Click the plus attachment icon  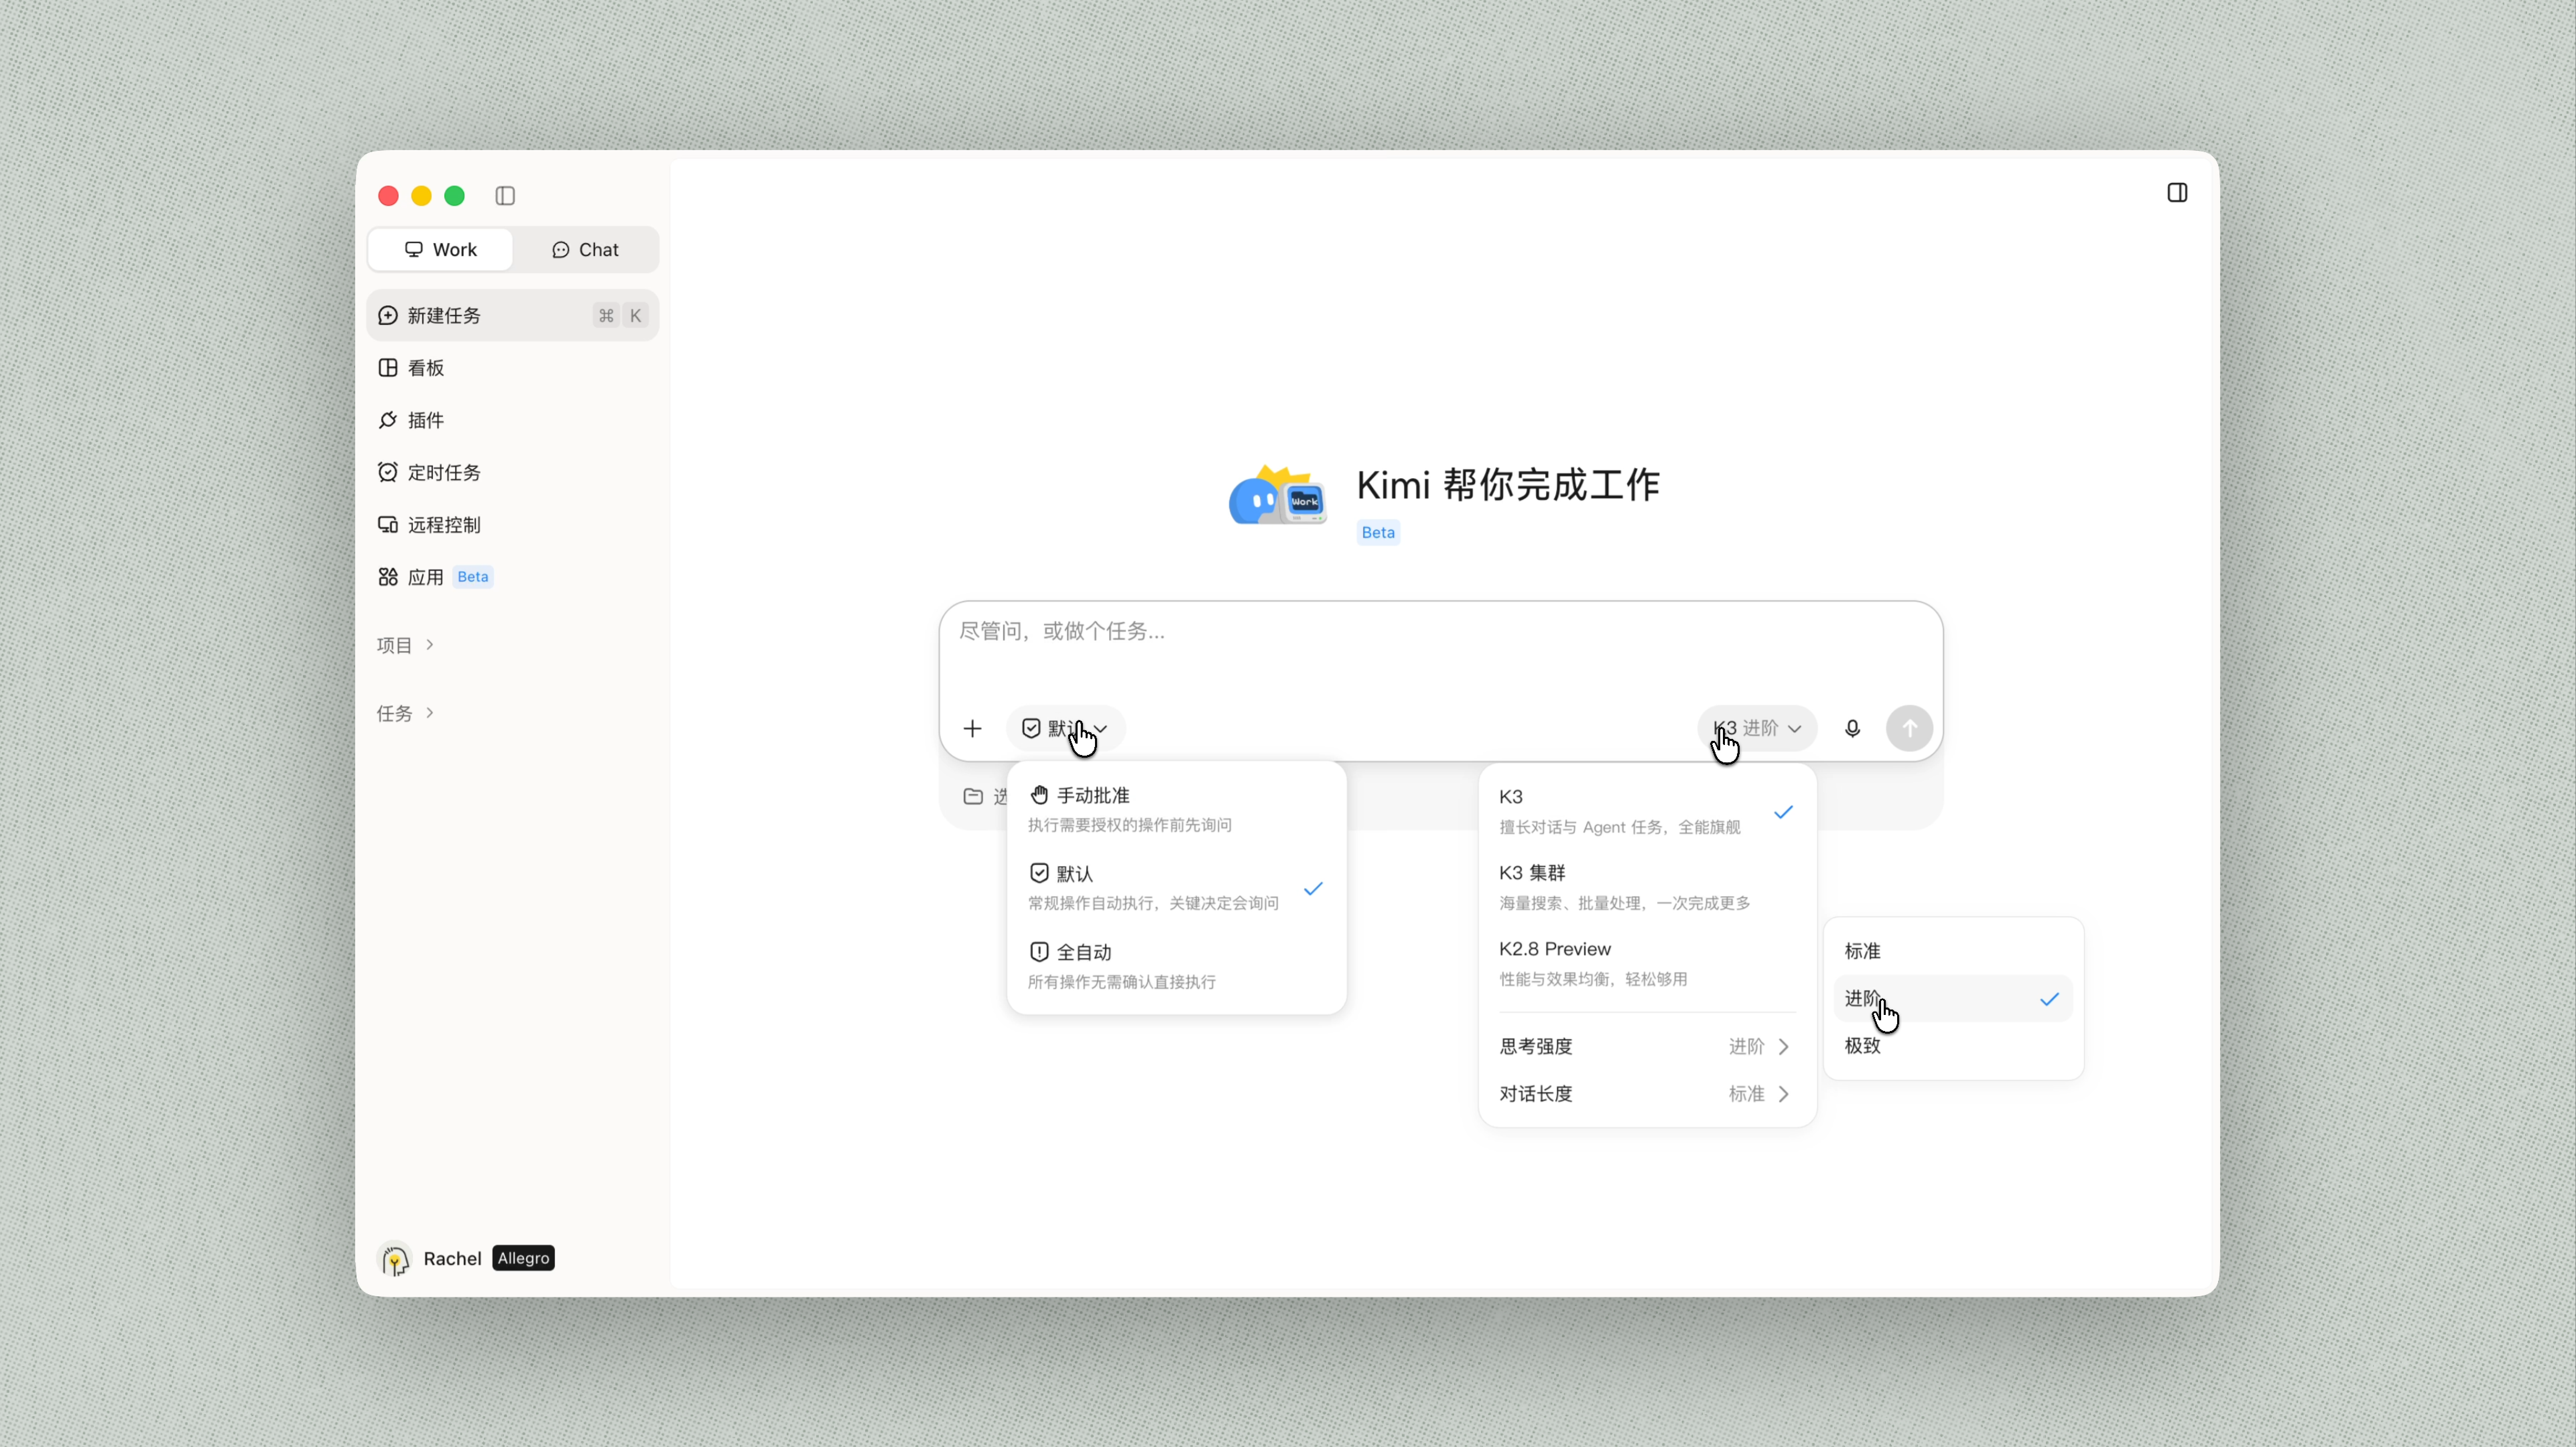tap(972, 729)
